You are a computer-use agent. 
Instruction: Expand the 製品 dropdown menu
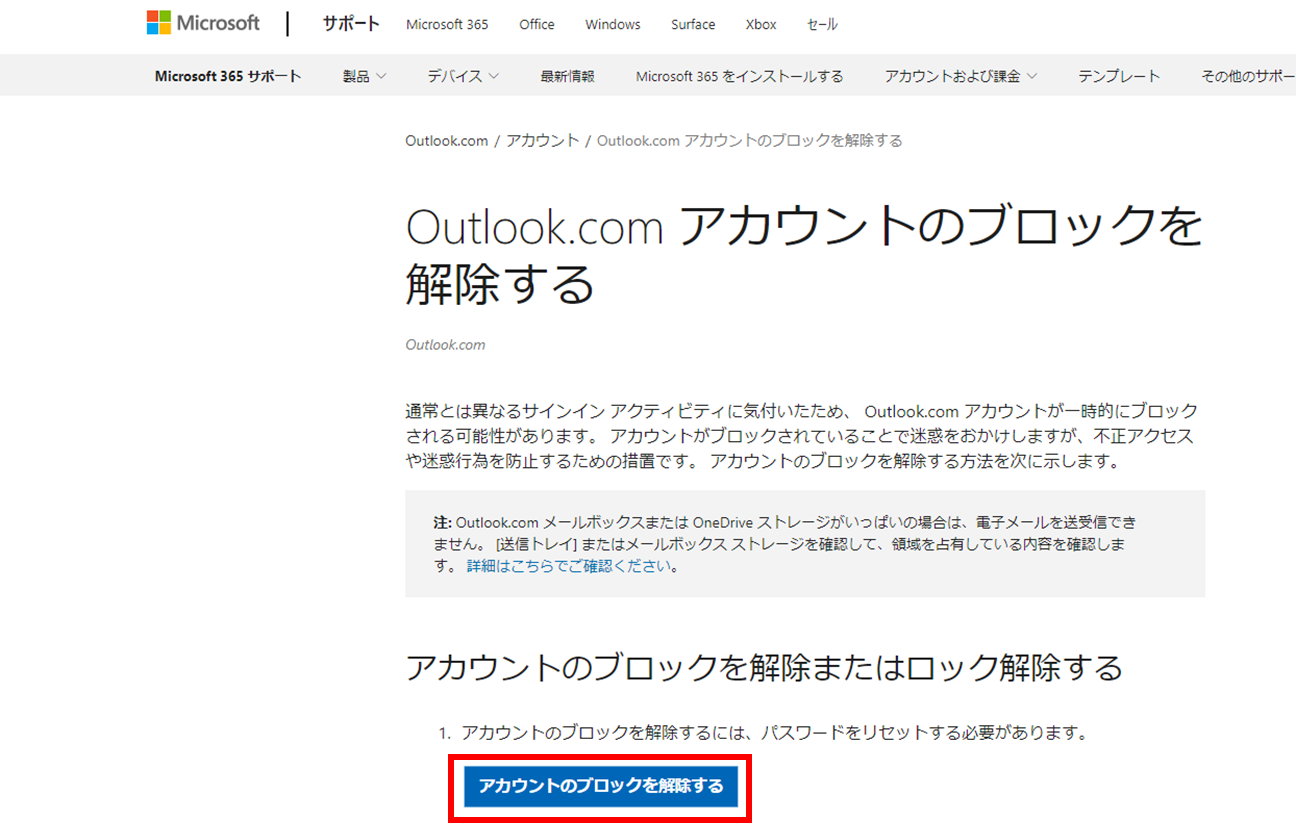point(364,76)
